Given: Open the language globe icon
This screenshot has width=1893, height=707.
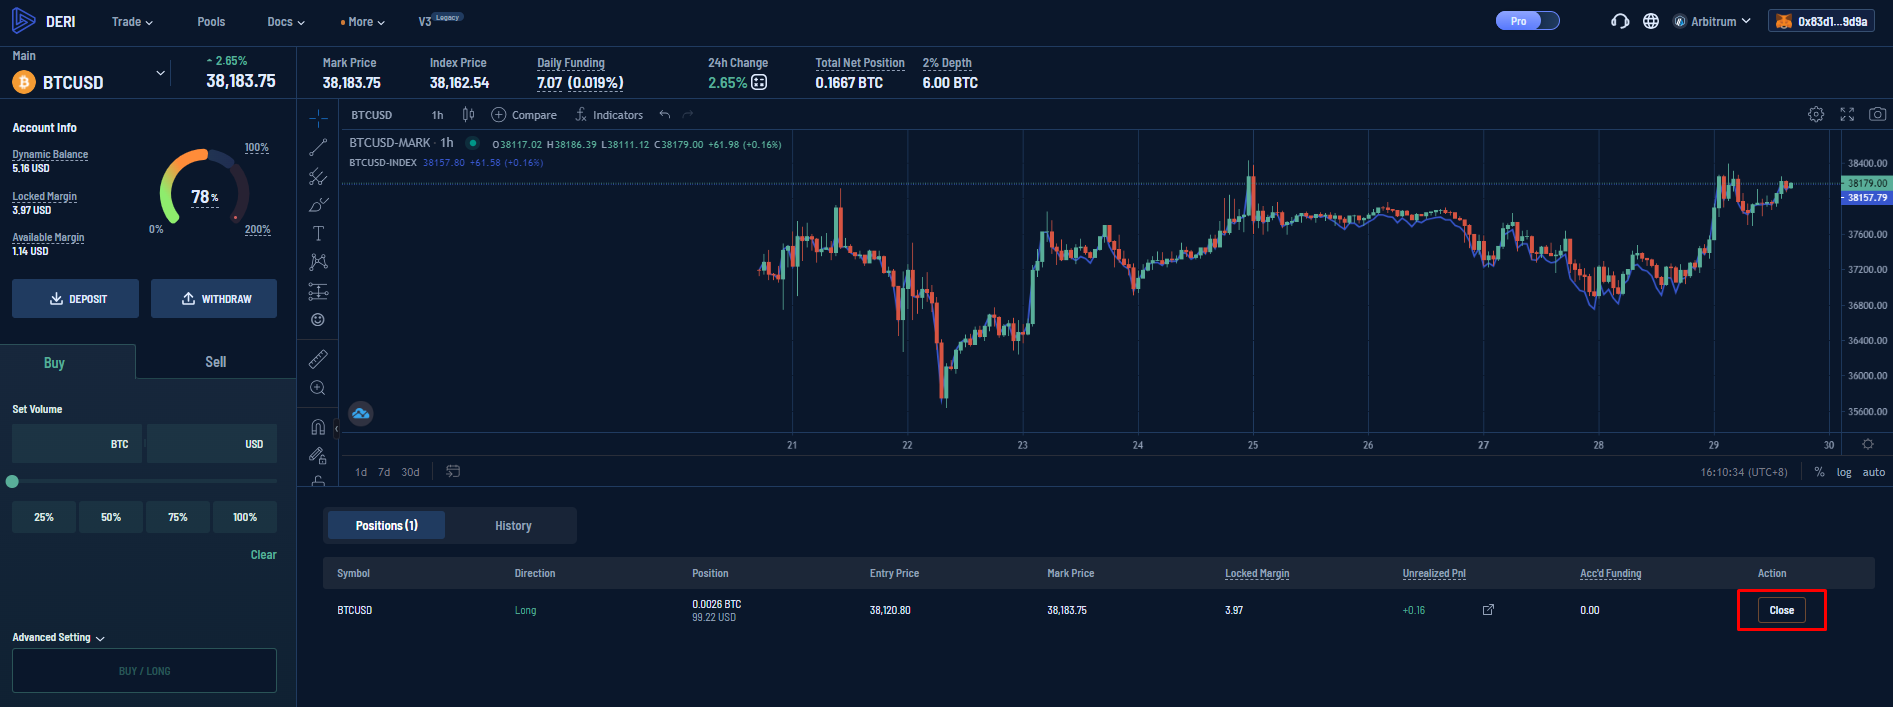Looking at the screenshot, I should click(x=1651, y=21).
